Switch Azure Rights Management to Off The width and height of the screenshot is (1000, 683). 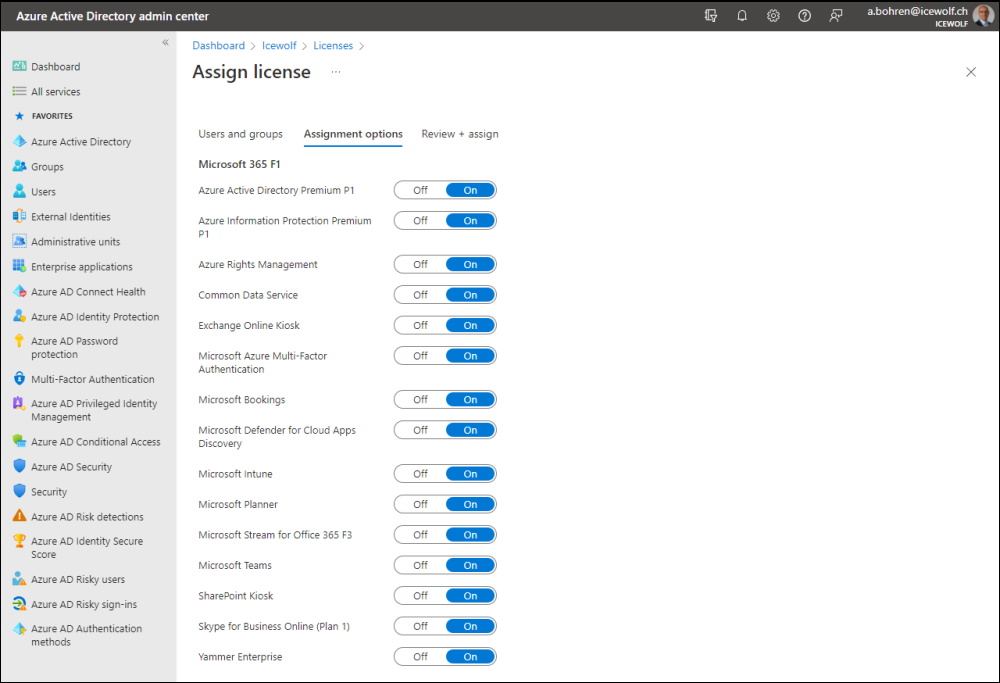(x=420, y=264)
